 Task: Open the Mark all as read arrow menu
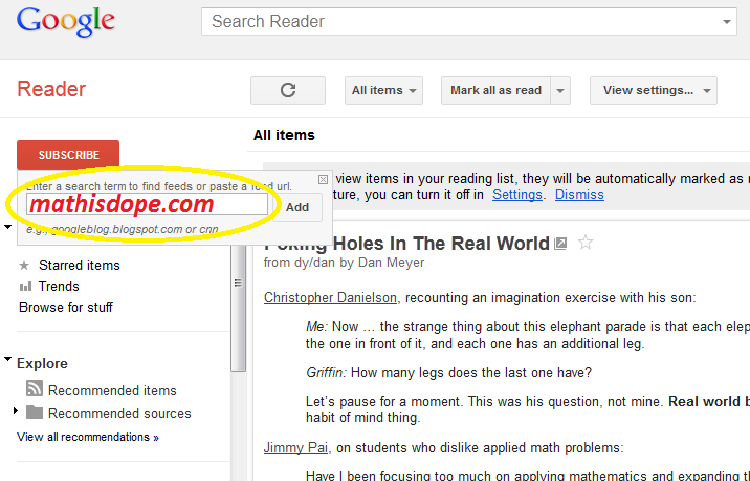pyautogui.click(x=560, y=90)
